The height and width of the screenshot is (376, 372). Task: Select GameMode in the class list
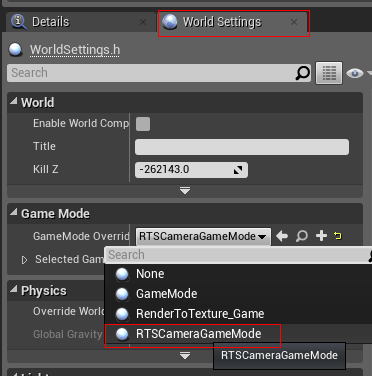(238, 294)
